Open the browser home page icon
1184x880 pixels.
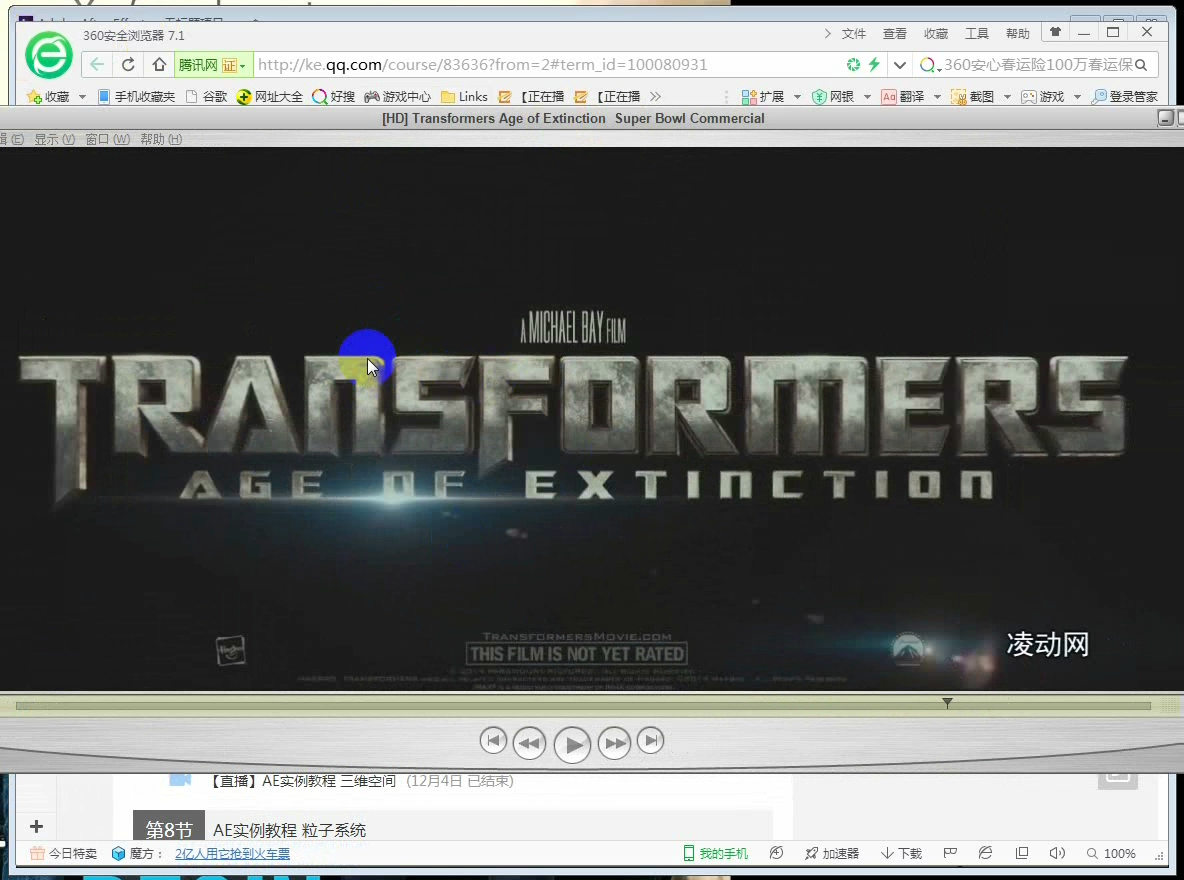click(159, 65)
